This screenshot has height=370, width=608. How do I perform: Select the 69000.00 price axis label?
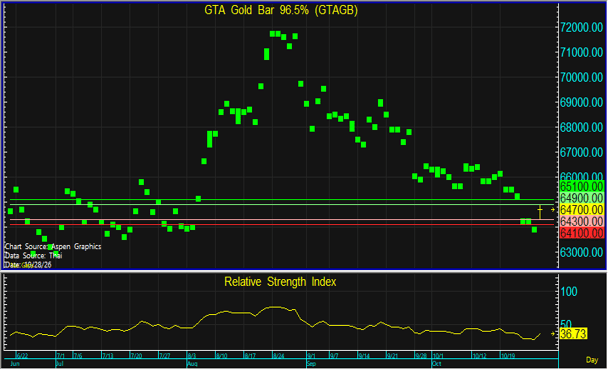tap(581, 102)
